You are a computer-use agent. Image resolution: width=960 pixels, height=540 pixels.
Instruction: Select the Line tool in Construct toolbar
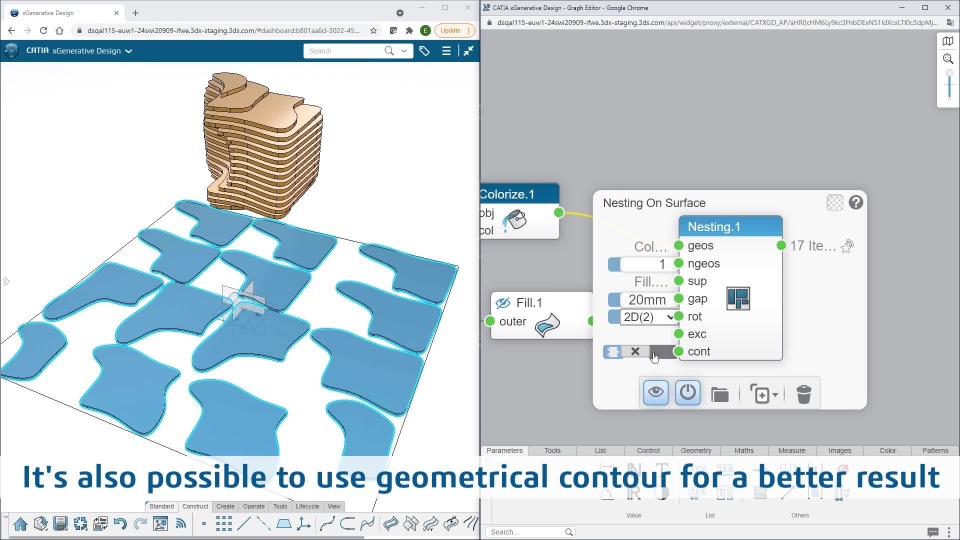(x=244, y=523)
